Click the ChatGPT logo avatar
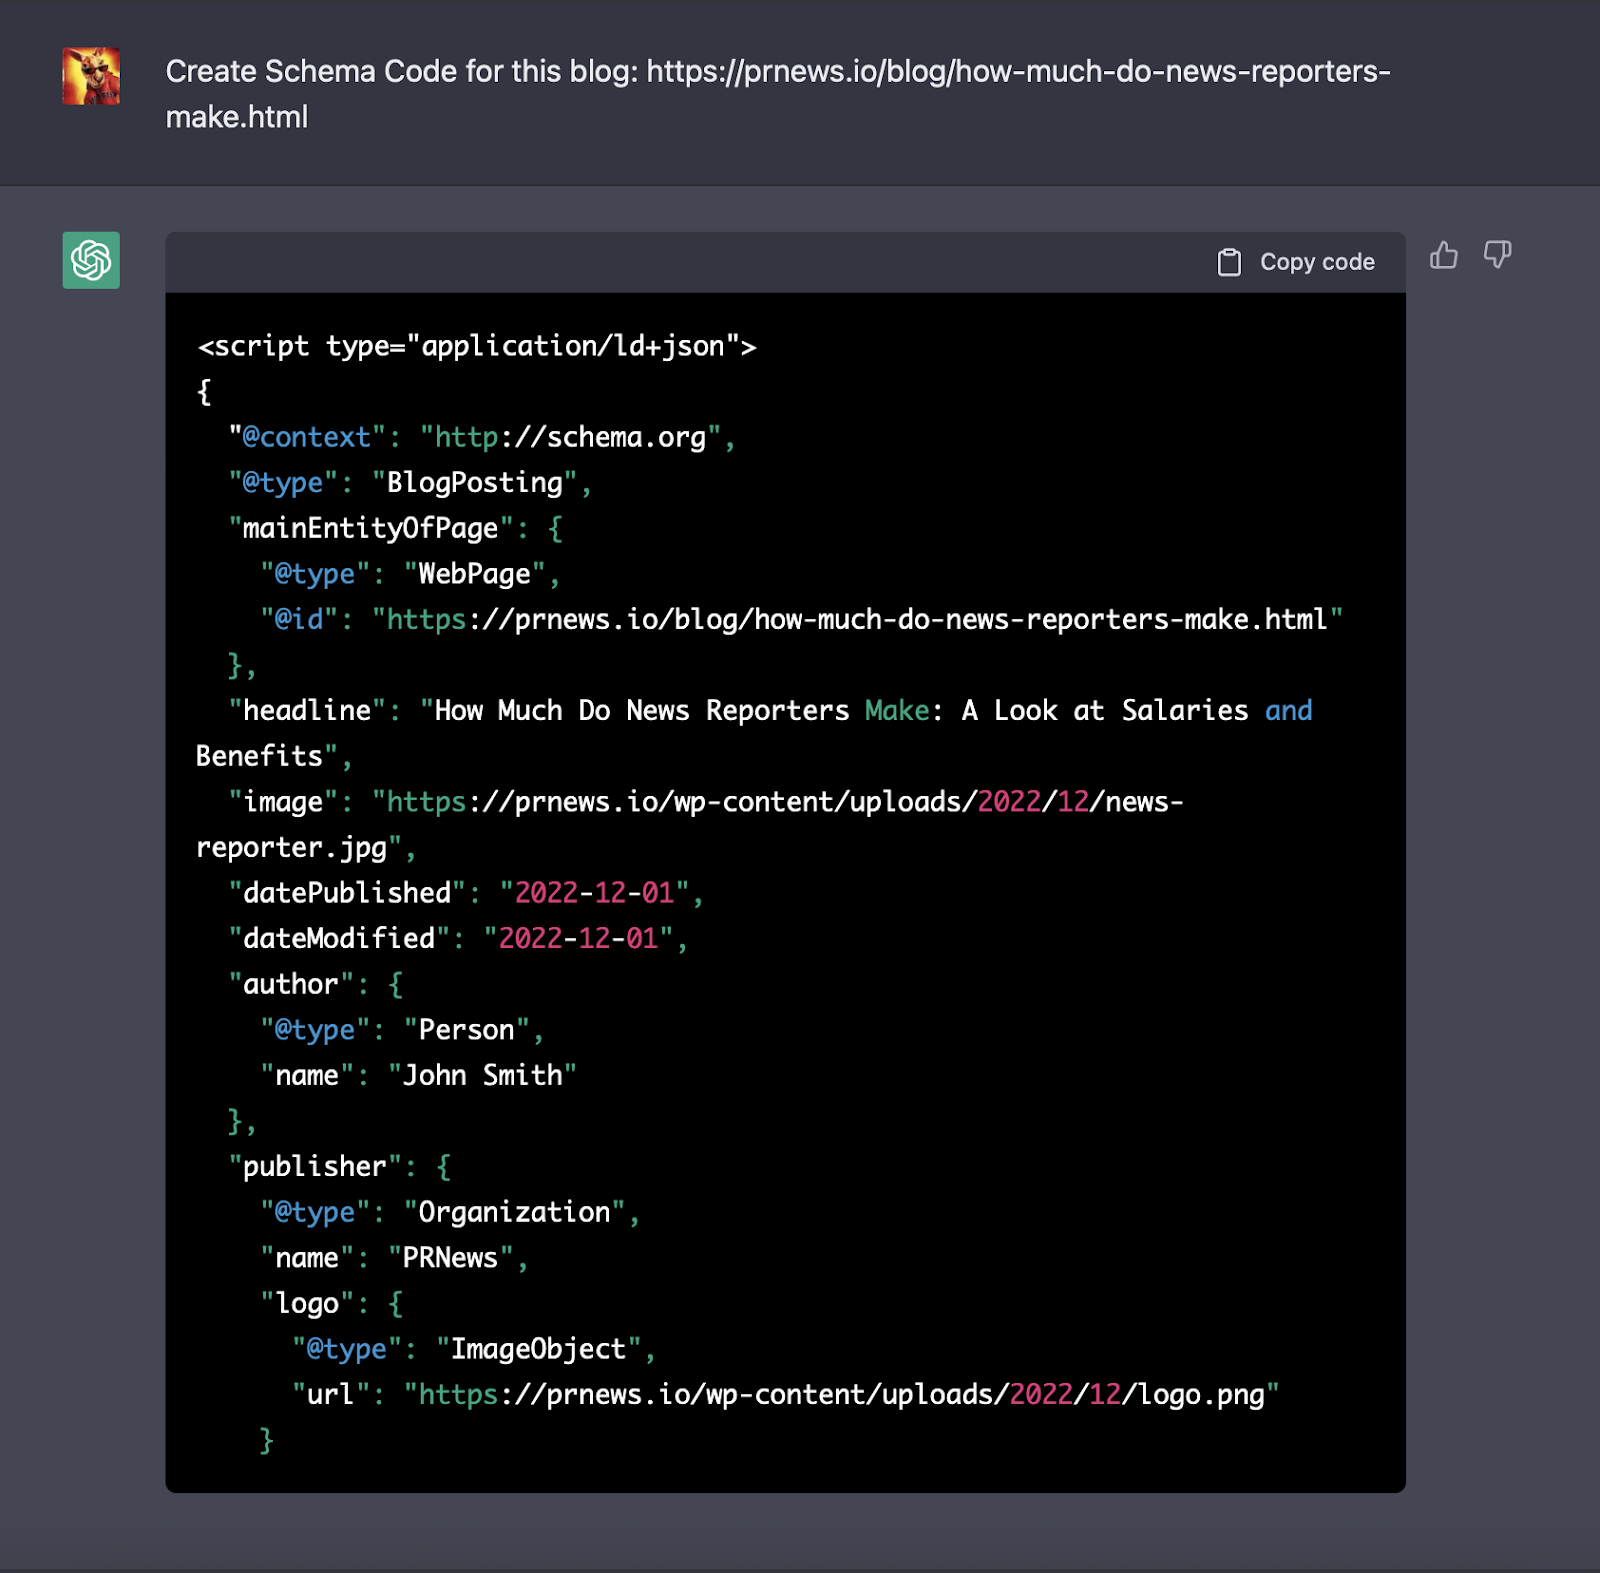The image size is (1600, 1573). tap(91, 260)
